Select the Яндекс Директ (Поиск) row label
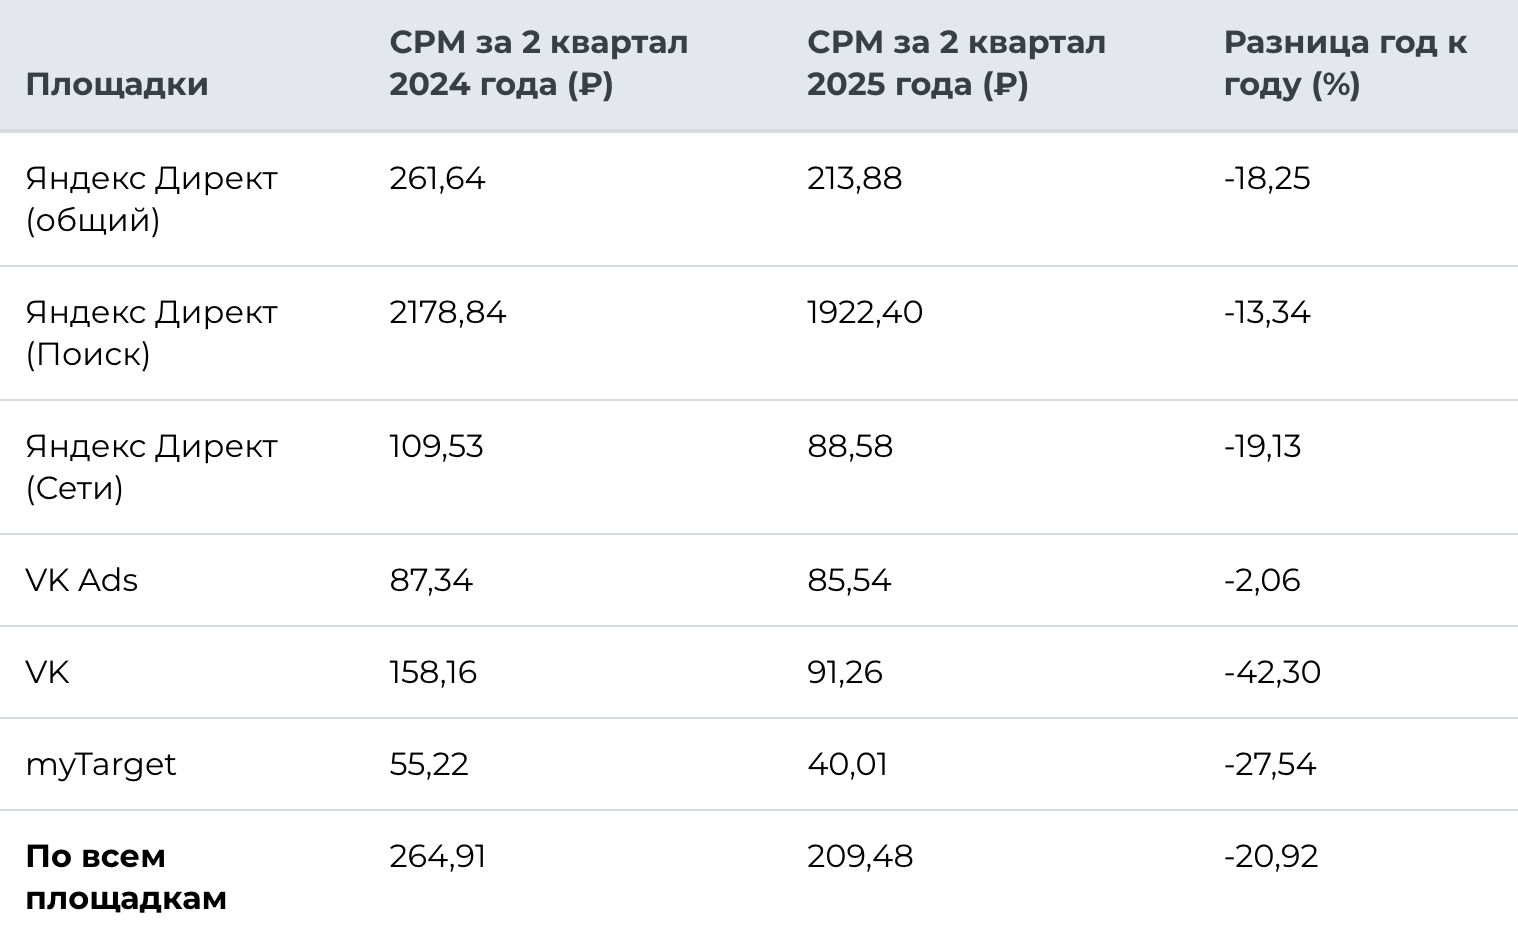Screen dimensions: 1518x942 tap(151, 333)
